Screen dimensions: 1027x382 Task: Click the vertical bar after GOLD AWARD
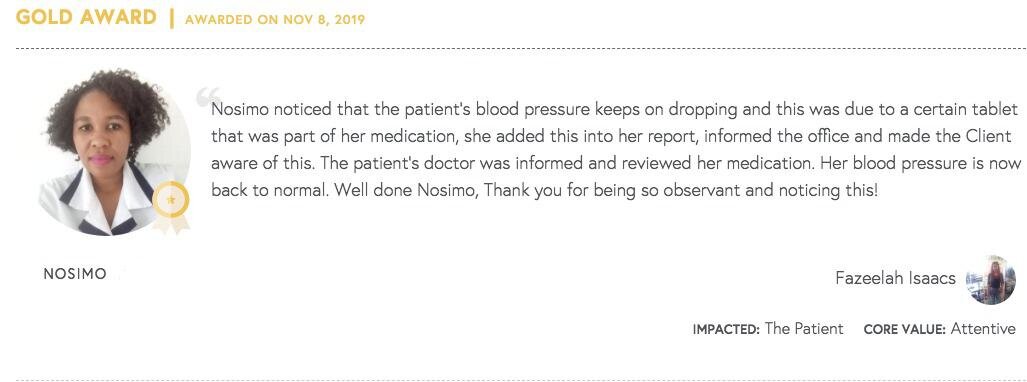[172, 18]
